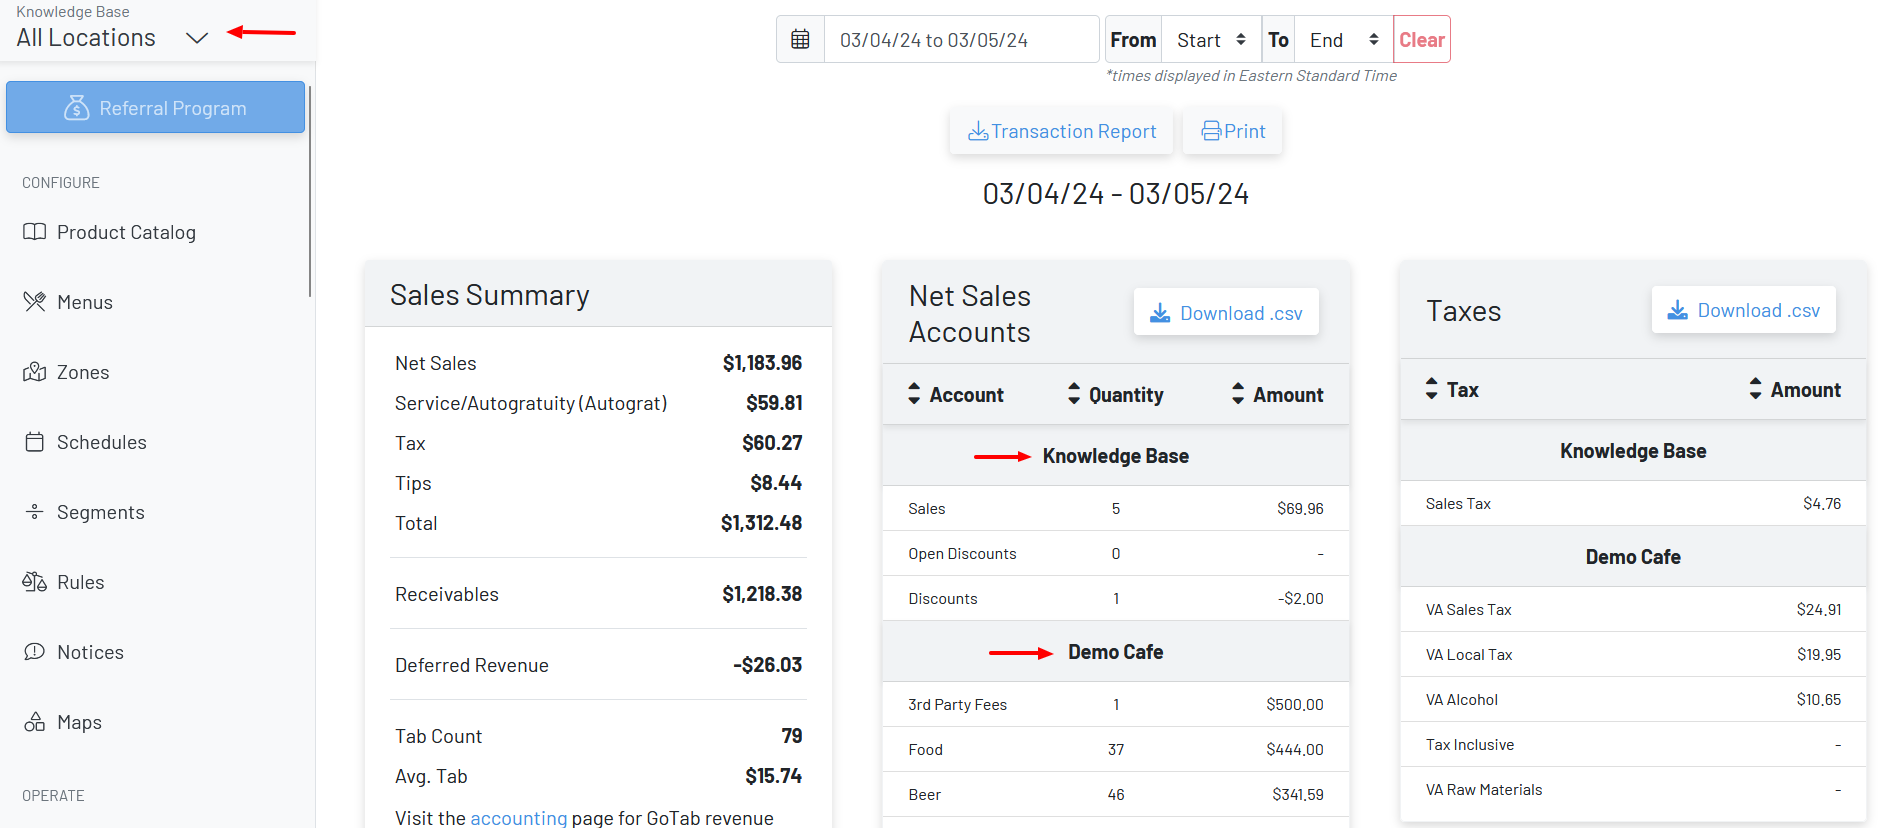Open the To End time selector
Screen dimensions: 1889x828
pos(1343,40)
